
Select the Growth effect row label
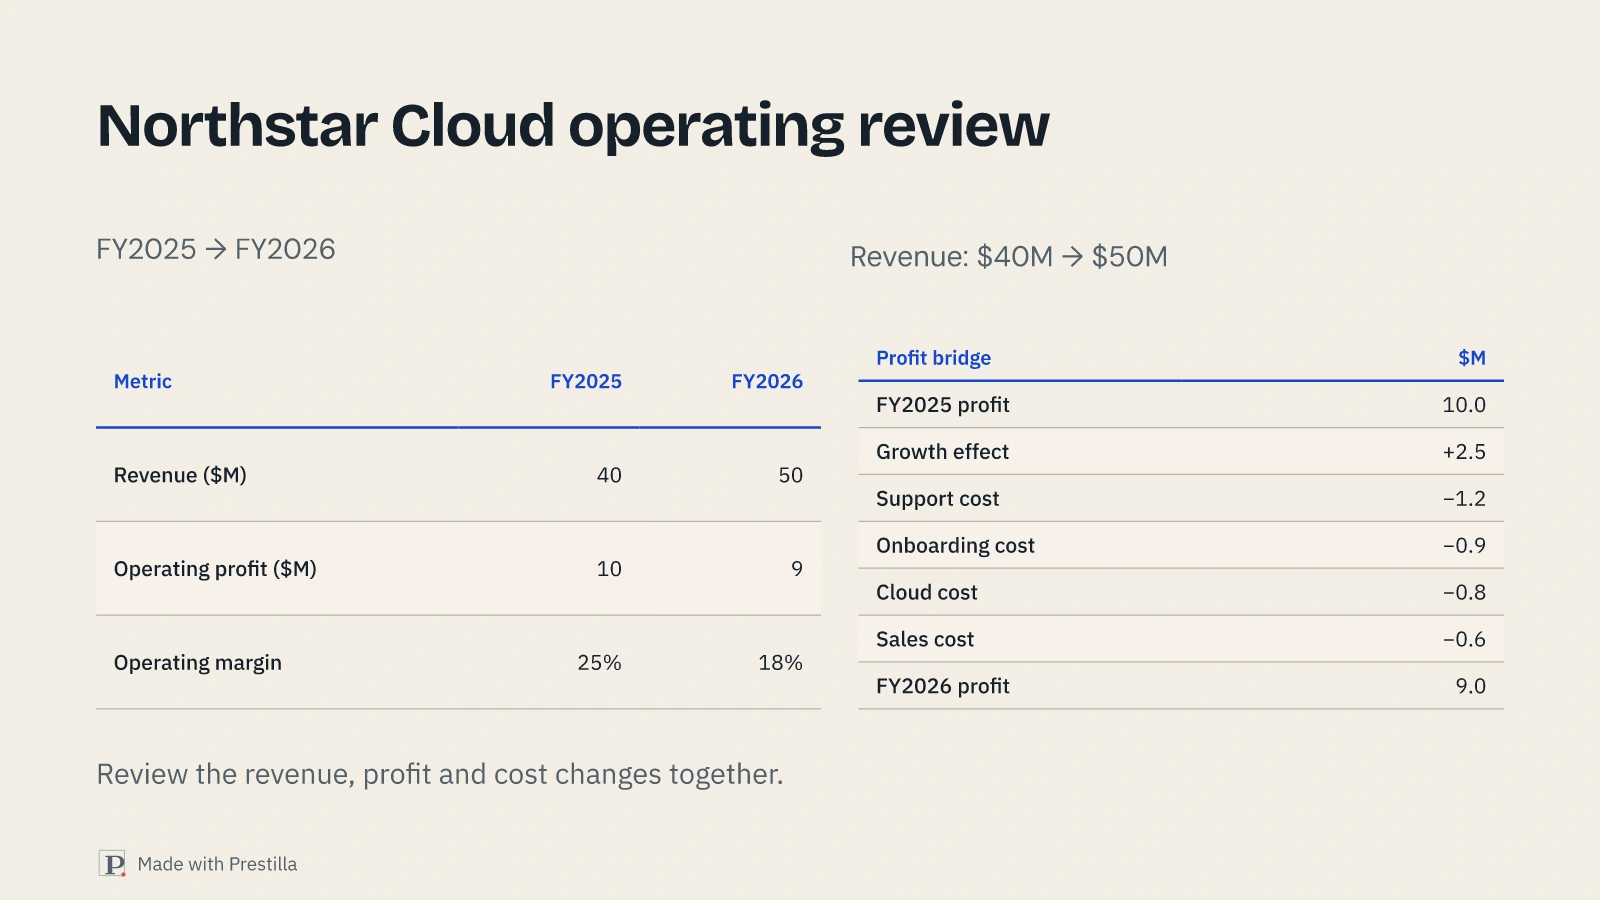tap(942, 452)
